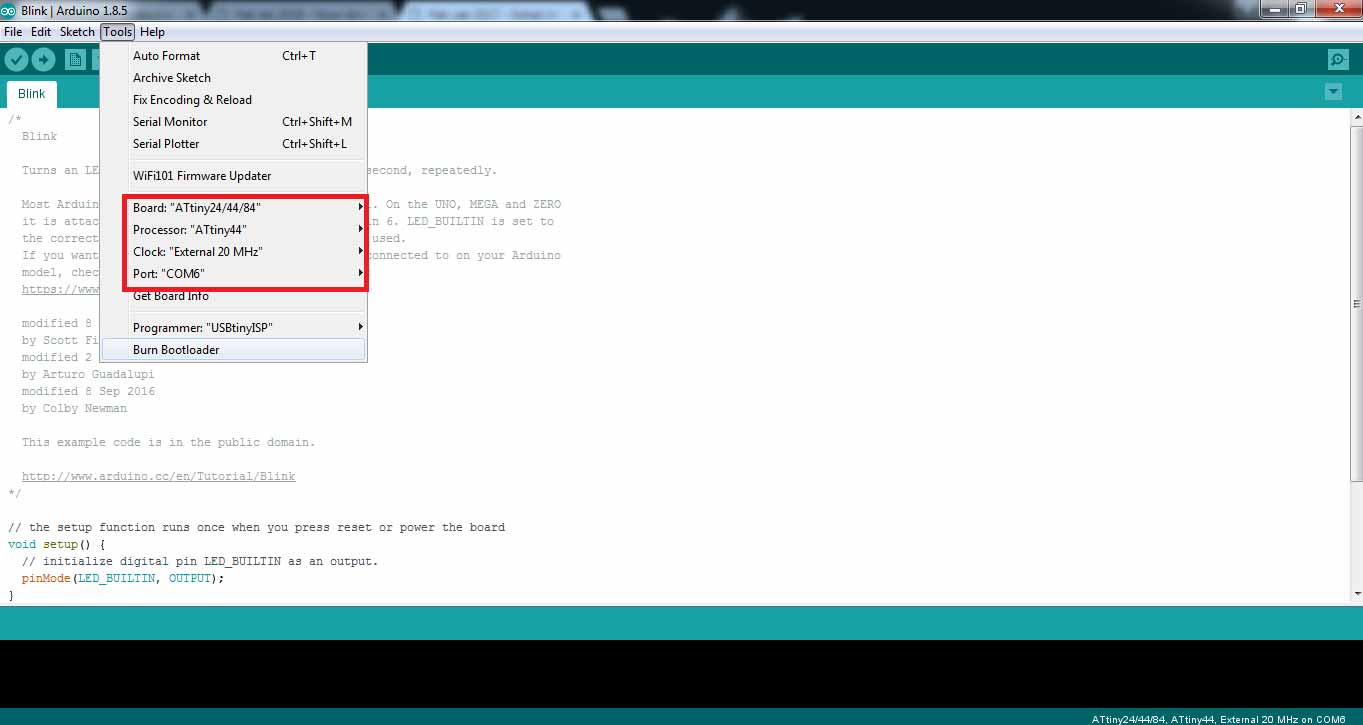
Task: Open Serial Plotter menu entry
Action: click(x=234, y=144)
